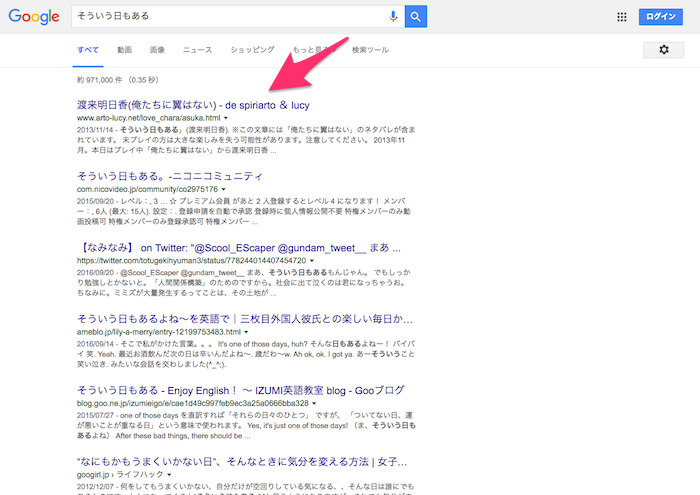Image resolution: width=700 pixels, height=495 pixels.
Task: Click the ログイン sign-in button
Action: 661,17
